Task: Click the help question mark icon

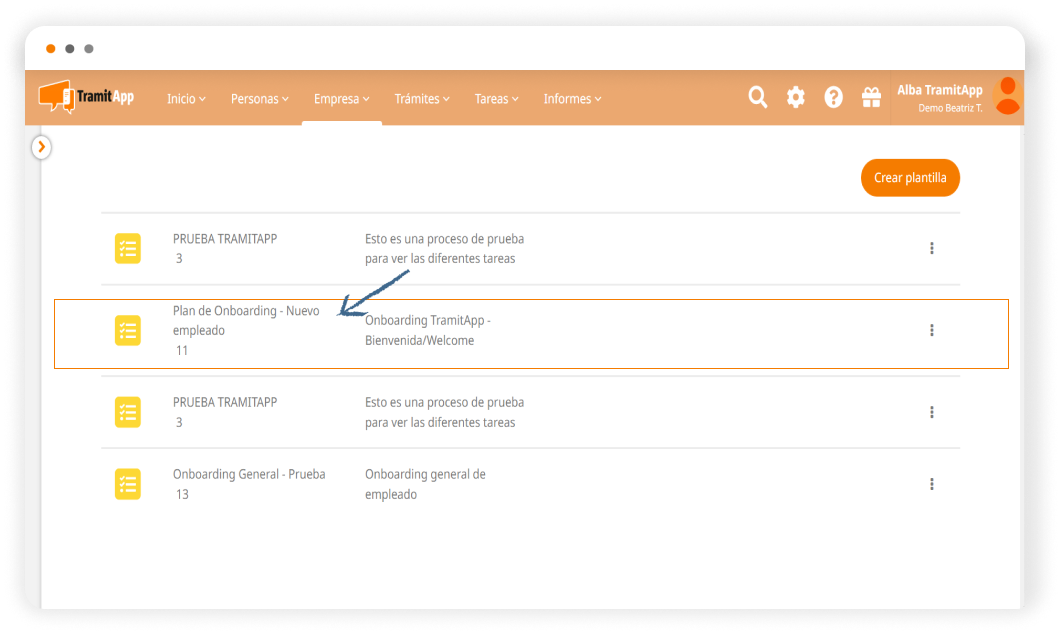Action: (x=833, y=97)
